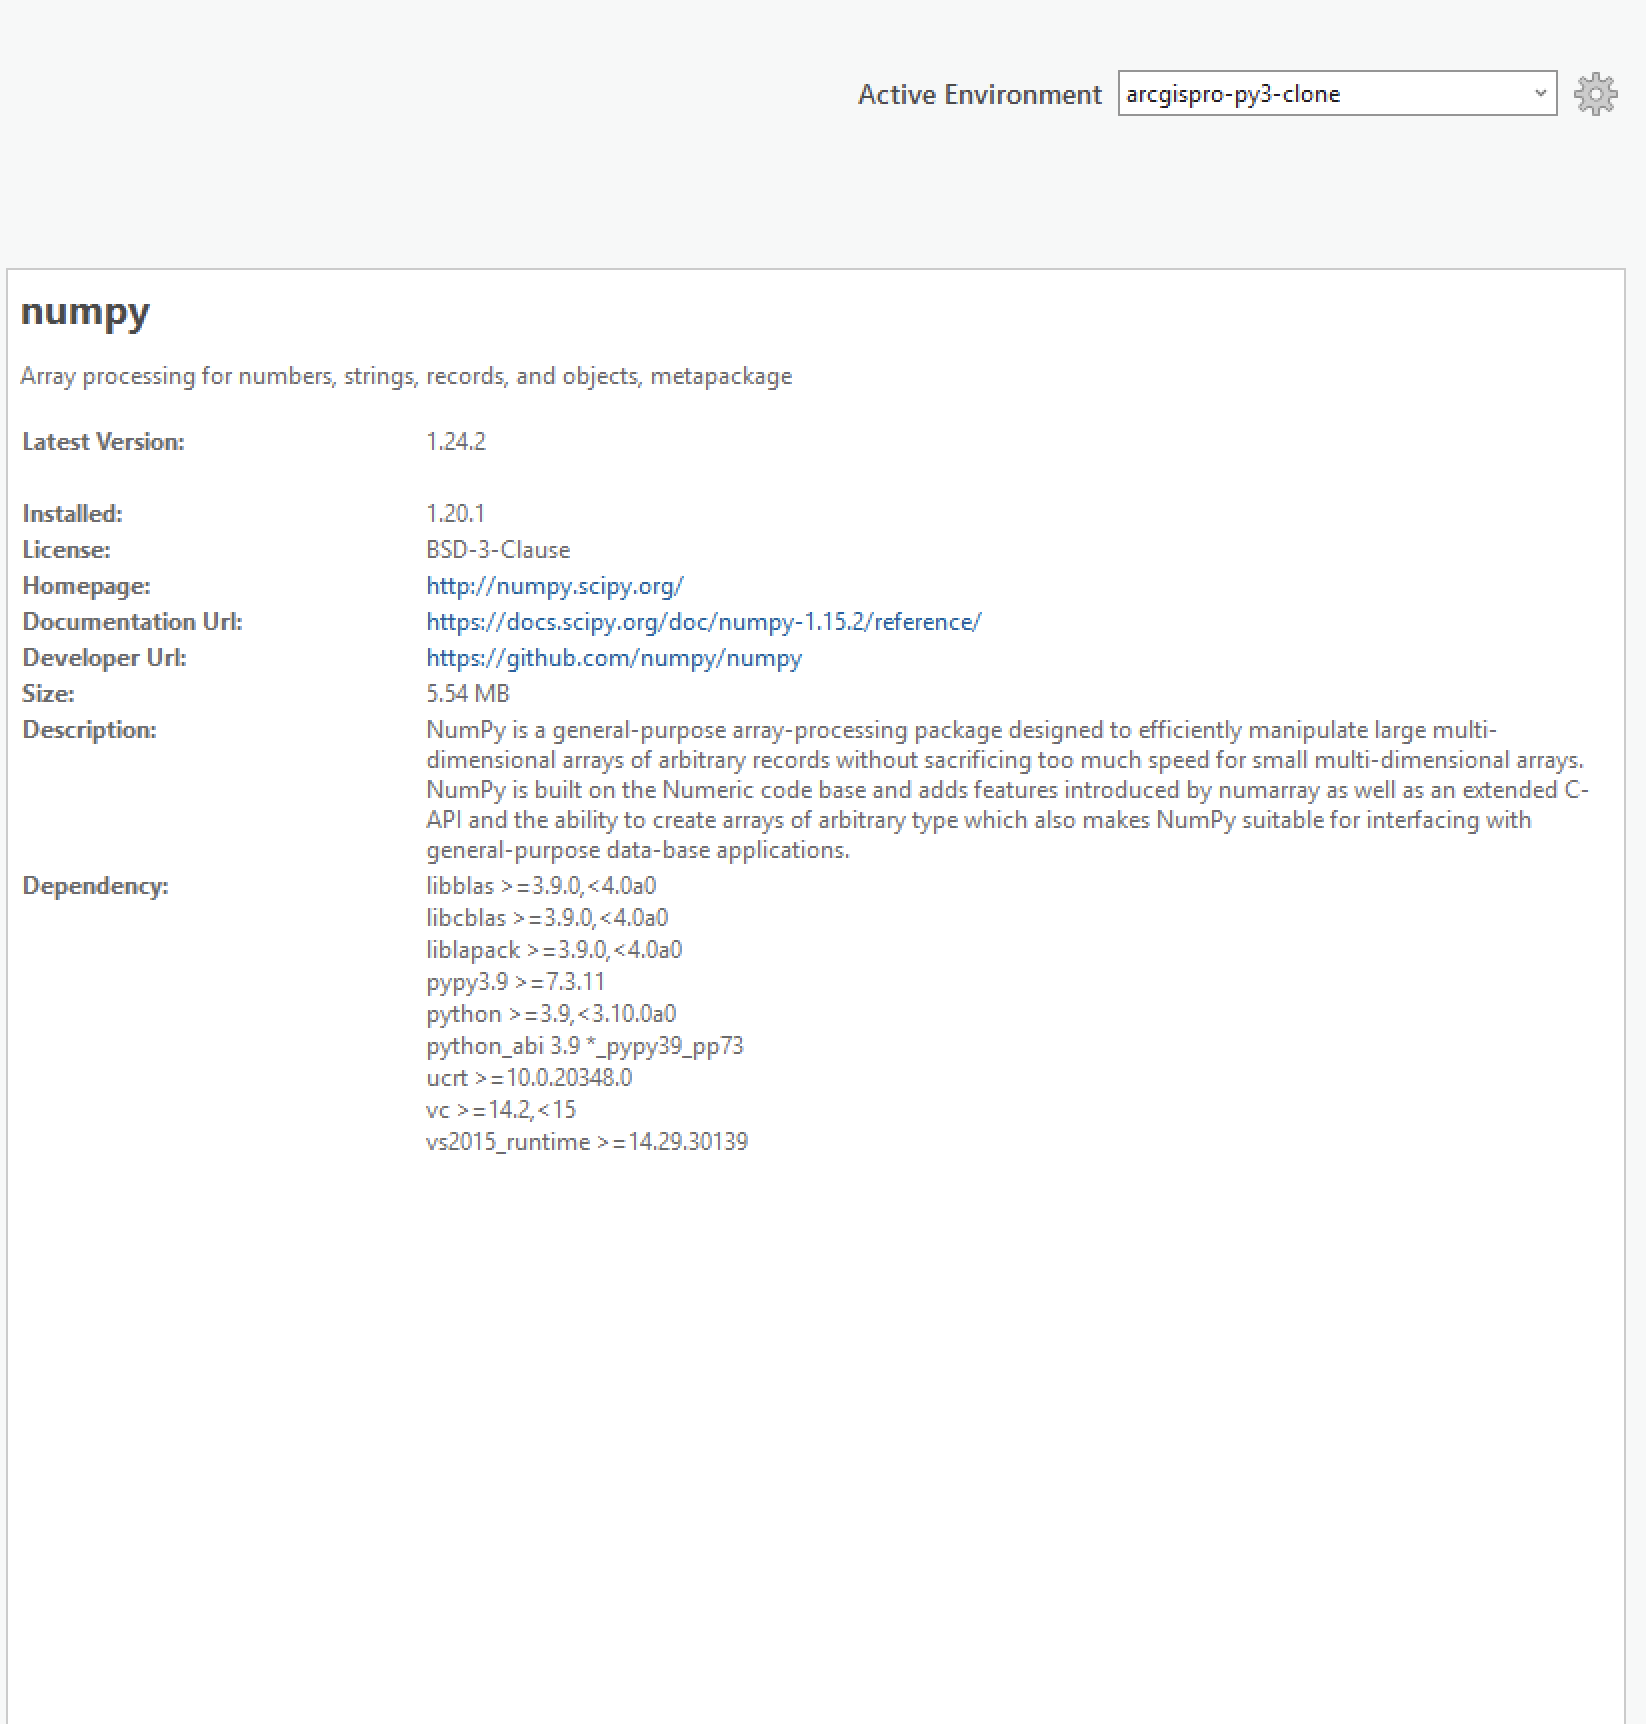This screenshot has width=1646, height=1724.
Task: Click the python >=3.9 dependency line
Action: [x=550, y=1014]
